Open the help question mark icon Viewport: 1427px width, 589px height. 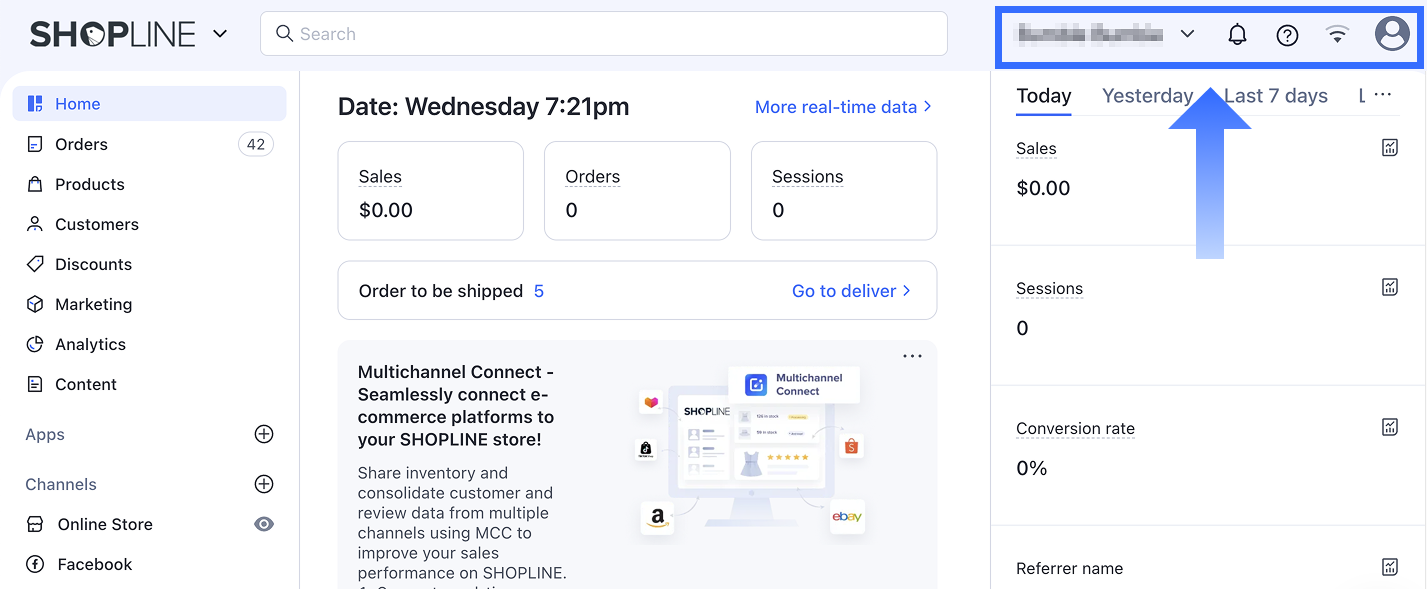1287,35
